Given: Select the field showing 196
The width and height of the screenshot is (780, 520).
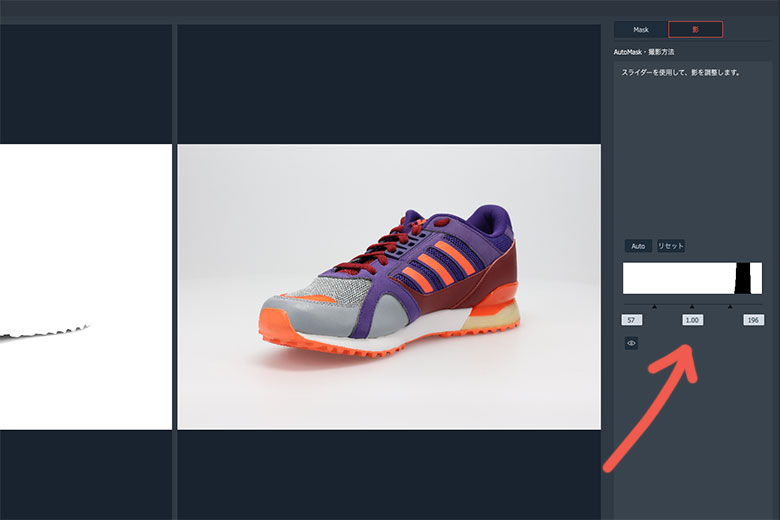Looking at the screenshot, I should (x=754, y=320).
